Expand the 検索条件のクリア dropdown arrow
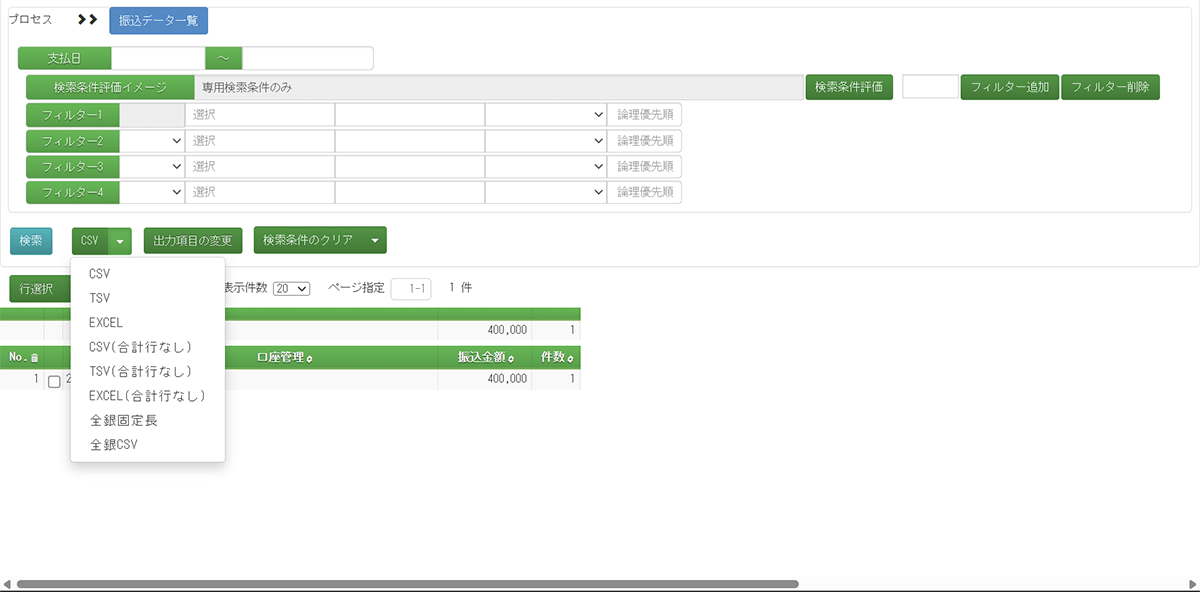This screenshot has height=592, width=1200. [374, 240]
